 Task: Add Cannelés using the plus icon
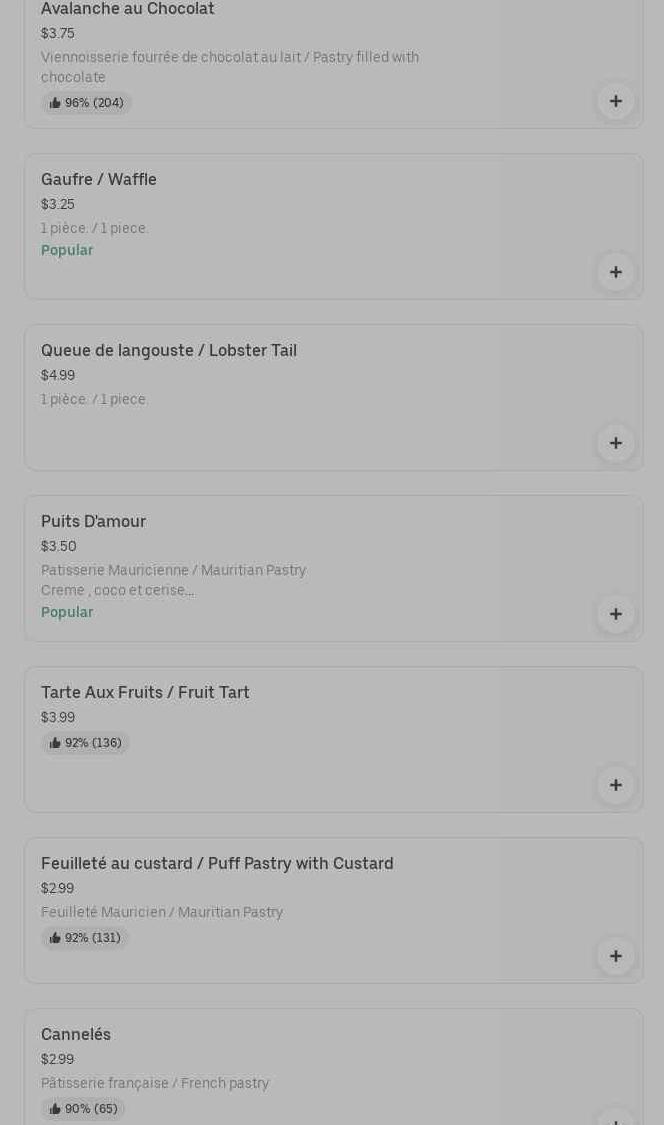[615, 1118]
